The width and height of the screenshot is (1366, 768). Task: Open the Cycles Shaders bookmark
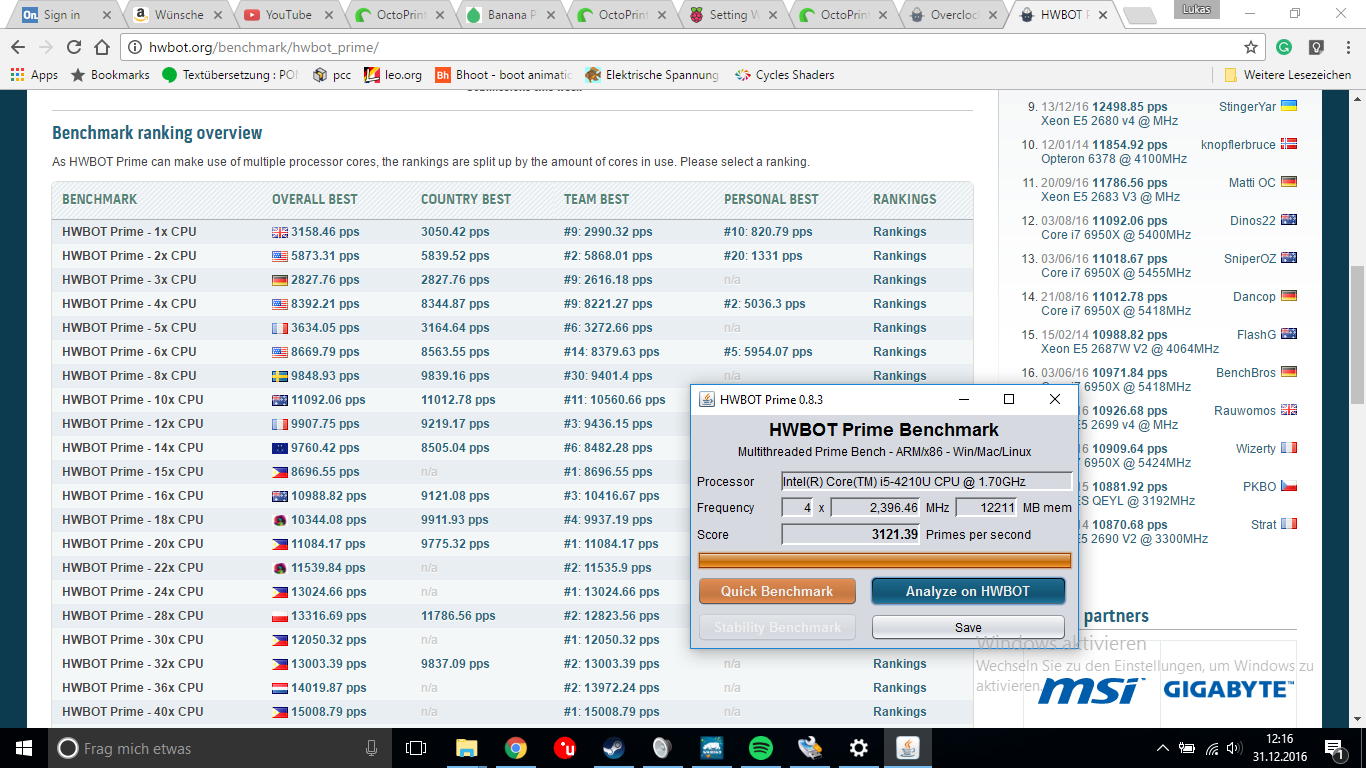point(784,75)
